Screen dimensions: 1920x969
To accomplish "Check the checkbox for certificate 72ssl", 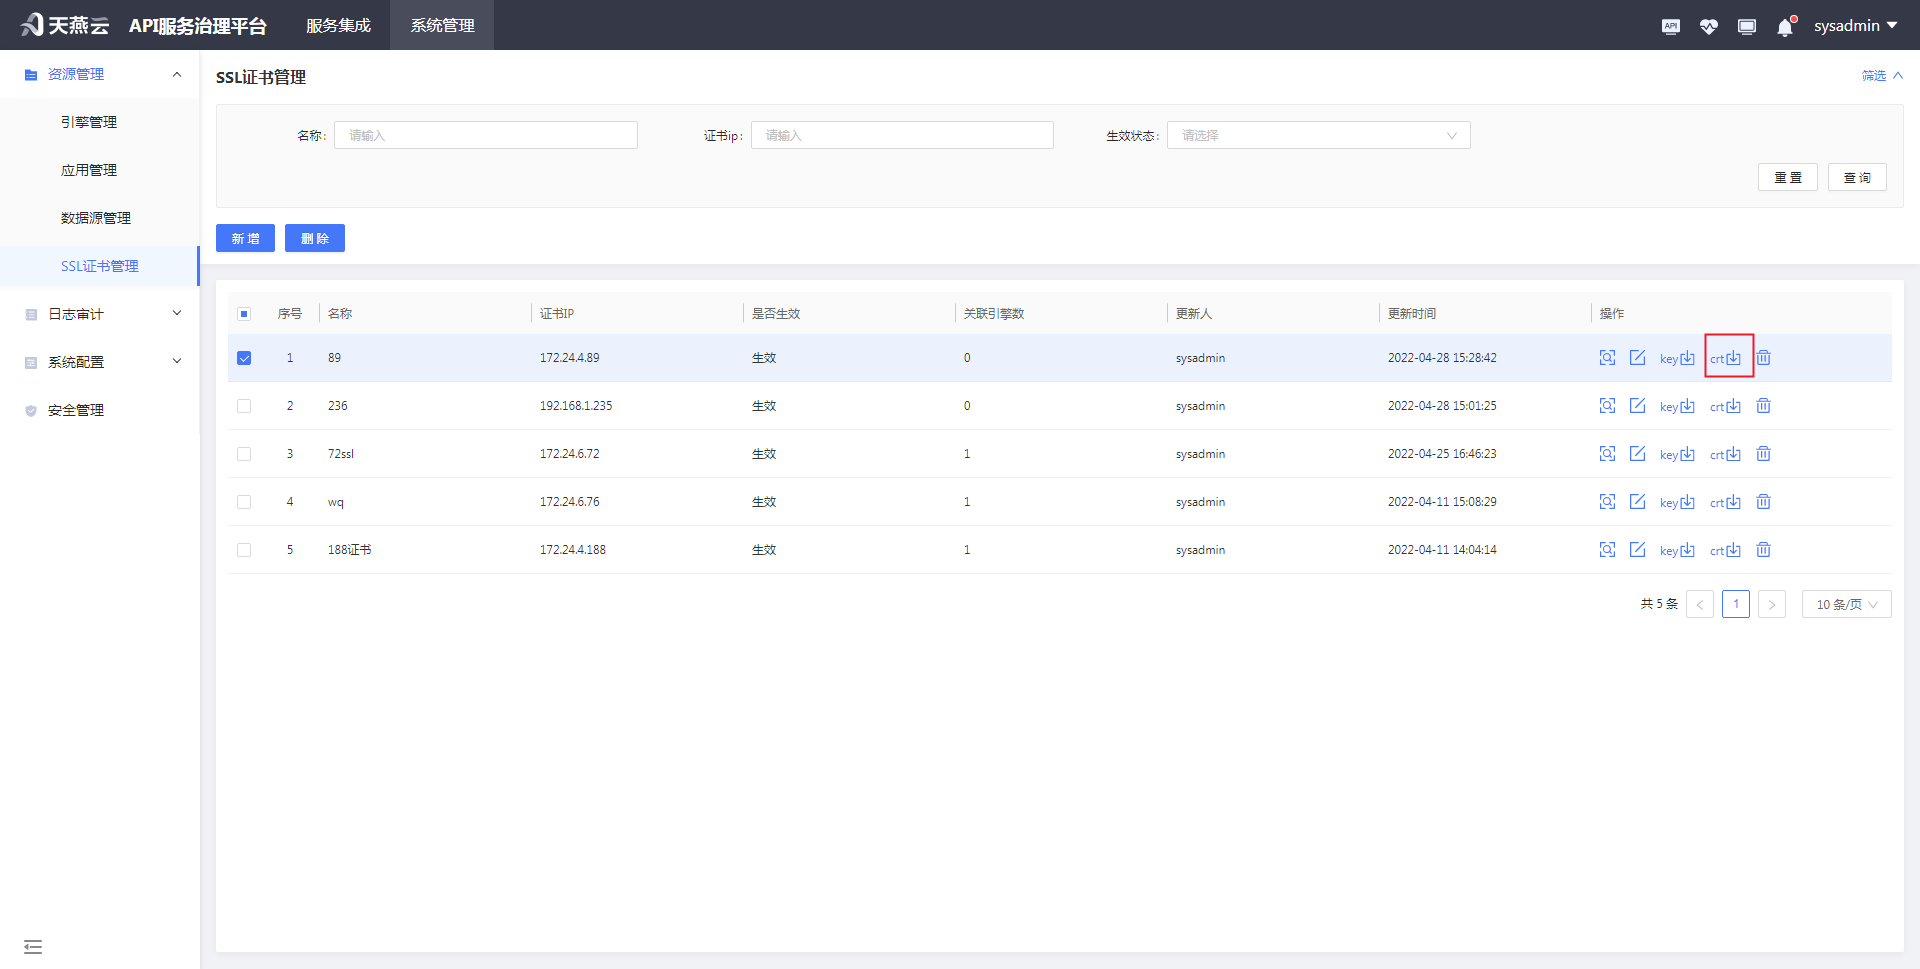I will pyautogui.click(x=244, y=453).
